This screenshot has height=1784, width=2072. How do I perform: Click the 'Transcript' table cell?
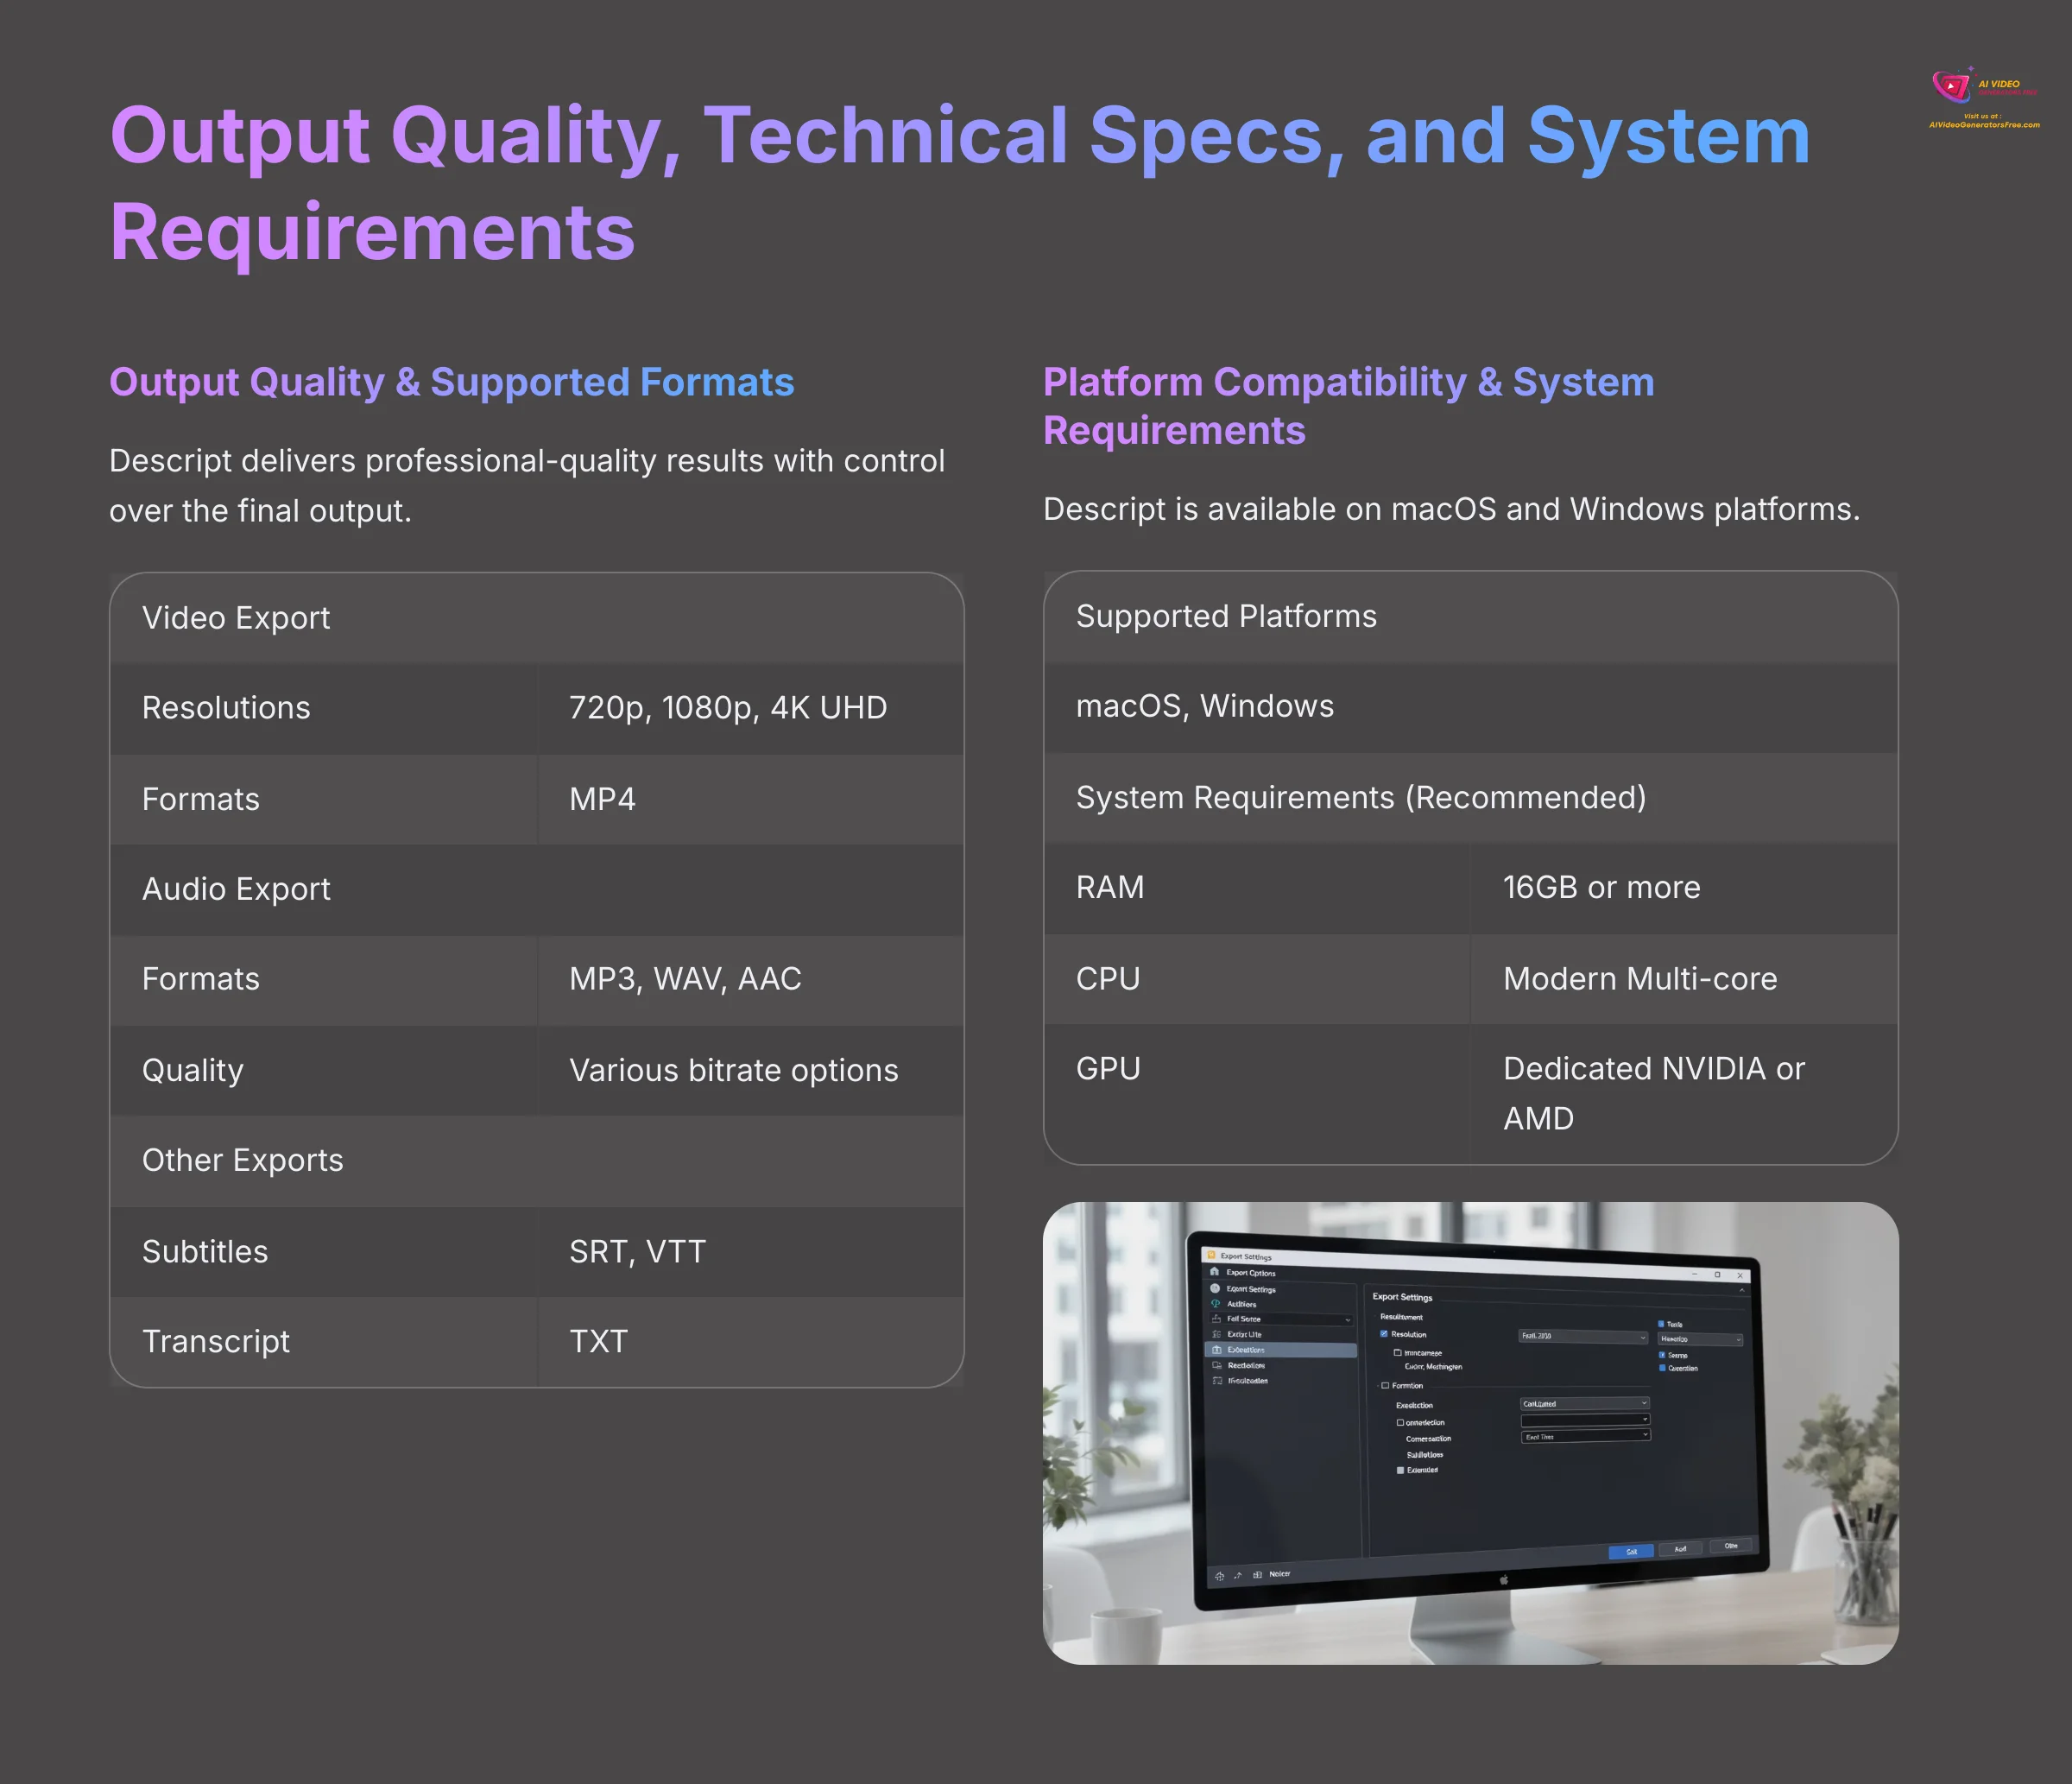[324, 1341]
